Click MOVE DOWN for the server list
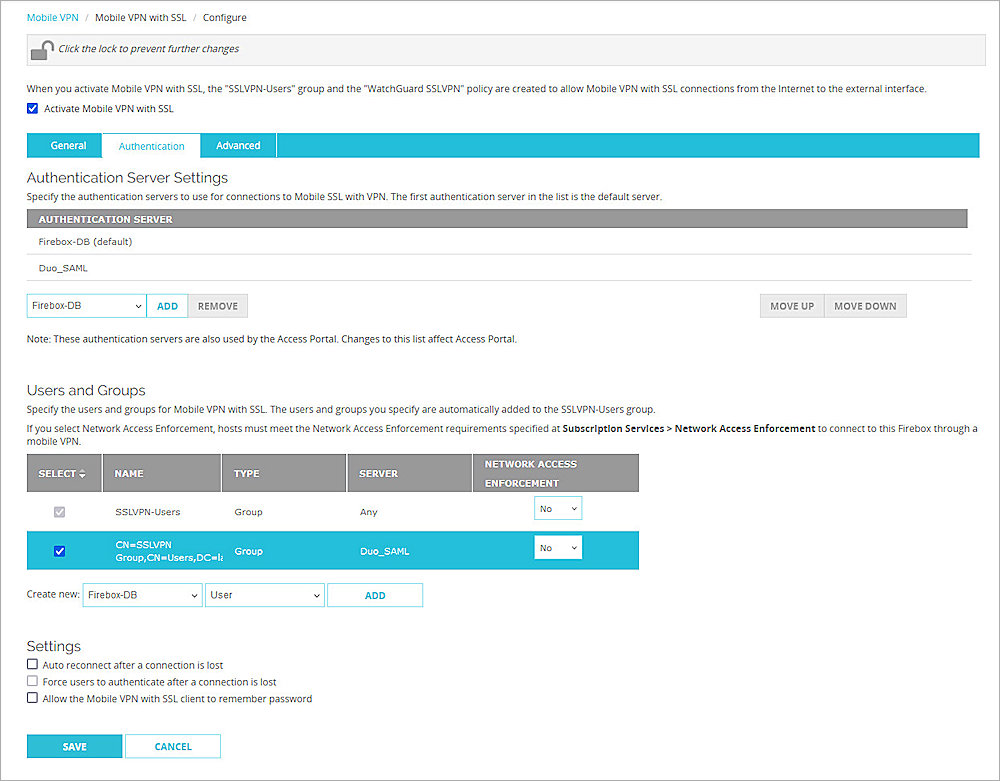The image size is (1000, 781). [864, 305]
